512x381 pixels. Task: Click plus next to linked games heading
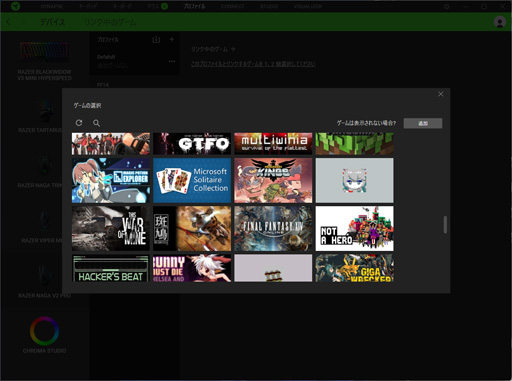click(233, 49)
